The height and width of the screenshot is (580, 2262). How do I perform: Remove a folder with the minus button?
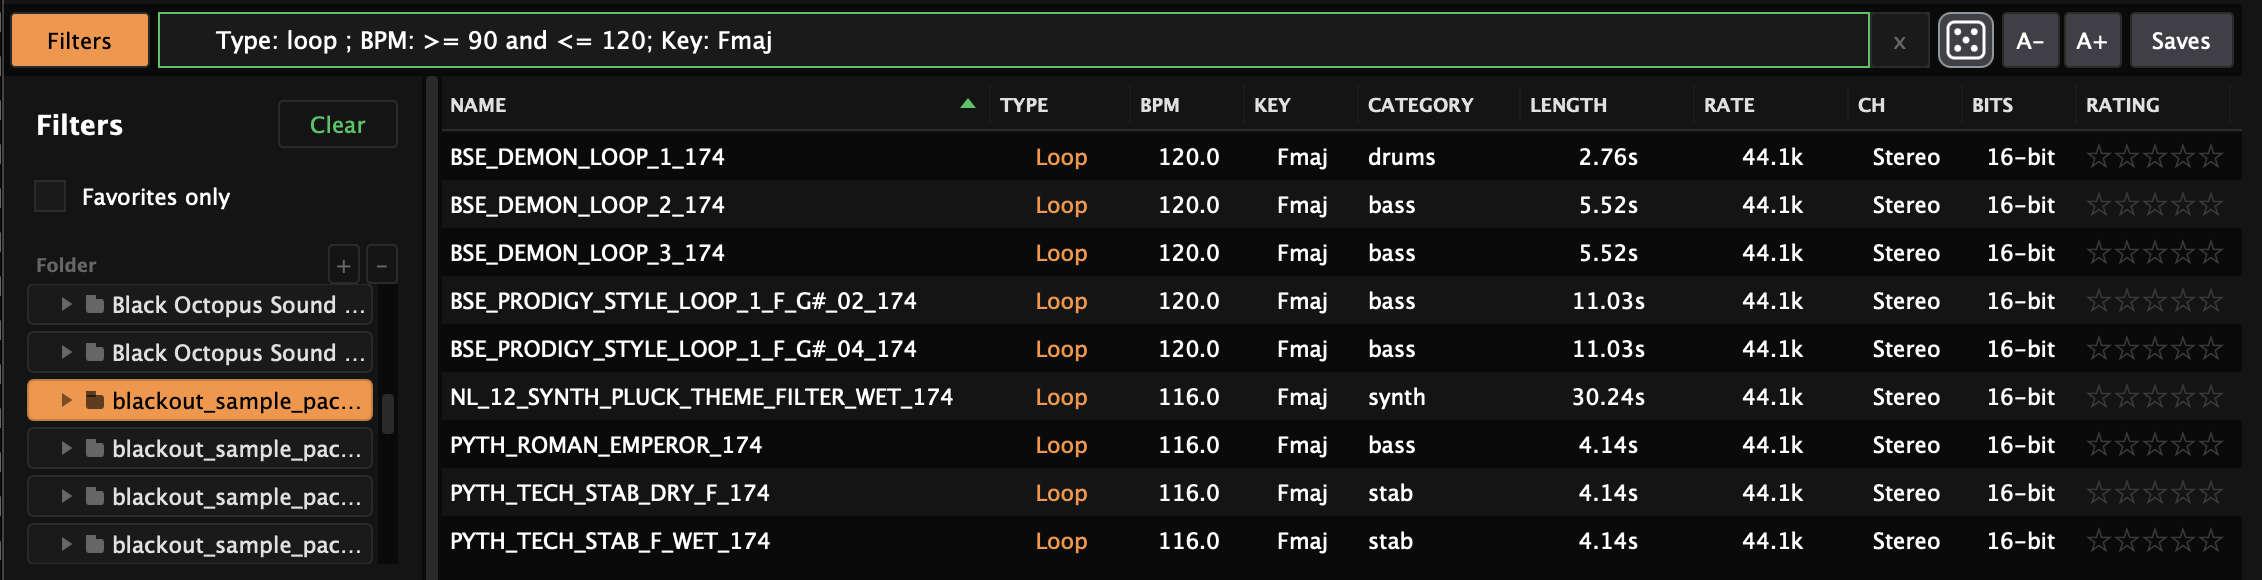click(x=382, y=265)
